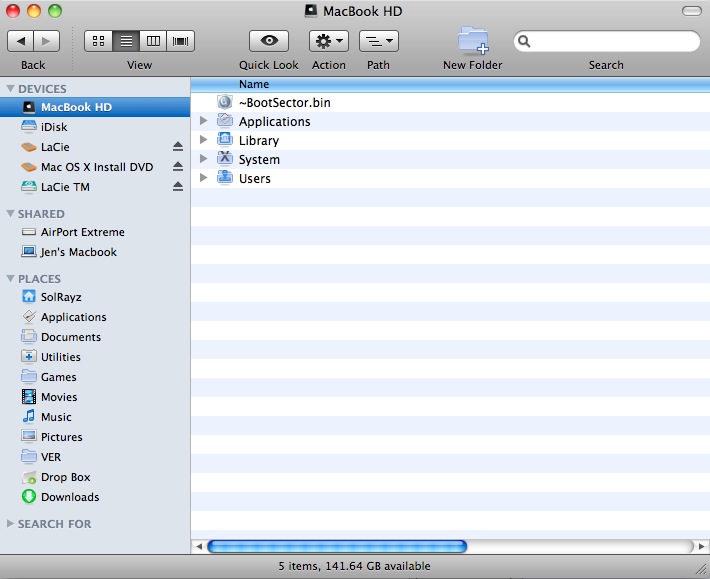Open iDisk in sidebar
Screen dimensions: 710x579
[95, 127]
